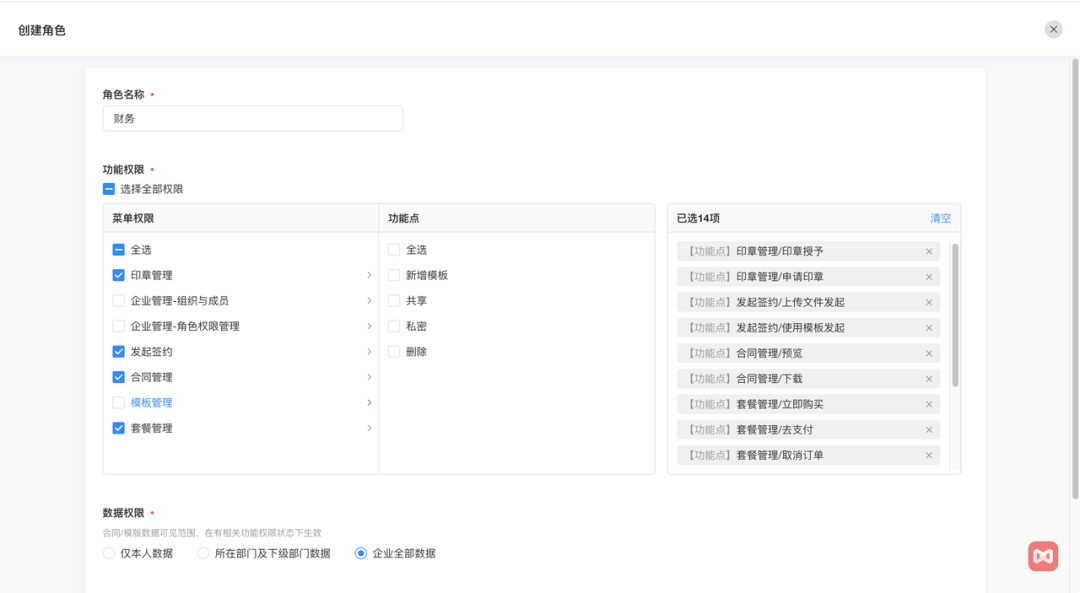
Task: Expand 发起签约 row chevron
Action: [x=369, y=351]
